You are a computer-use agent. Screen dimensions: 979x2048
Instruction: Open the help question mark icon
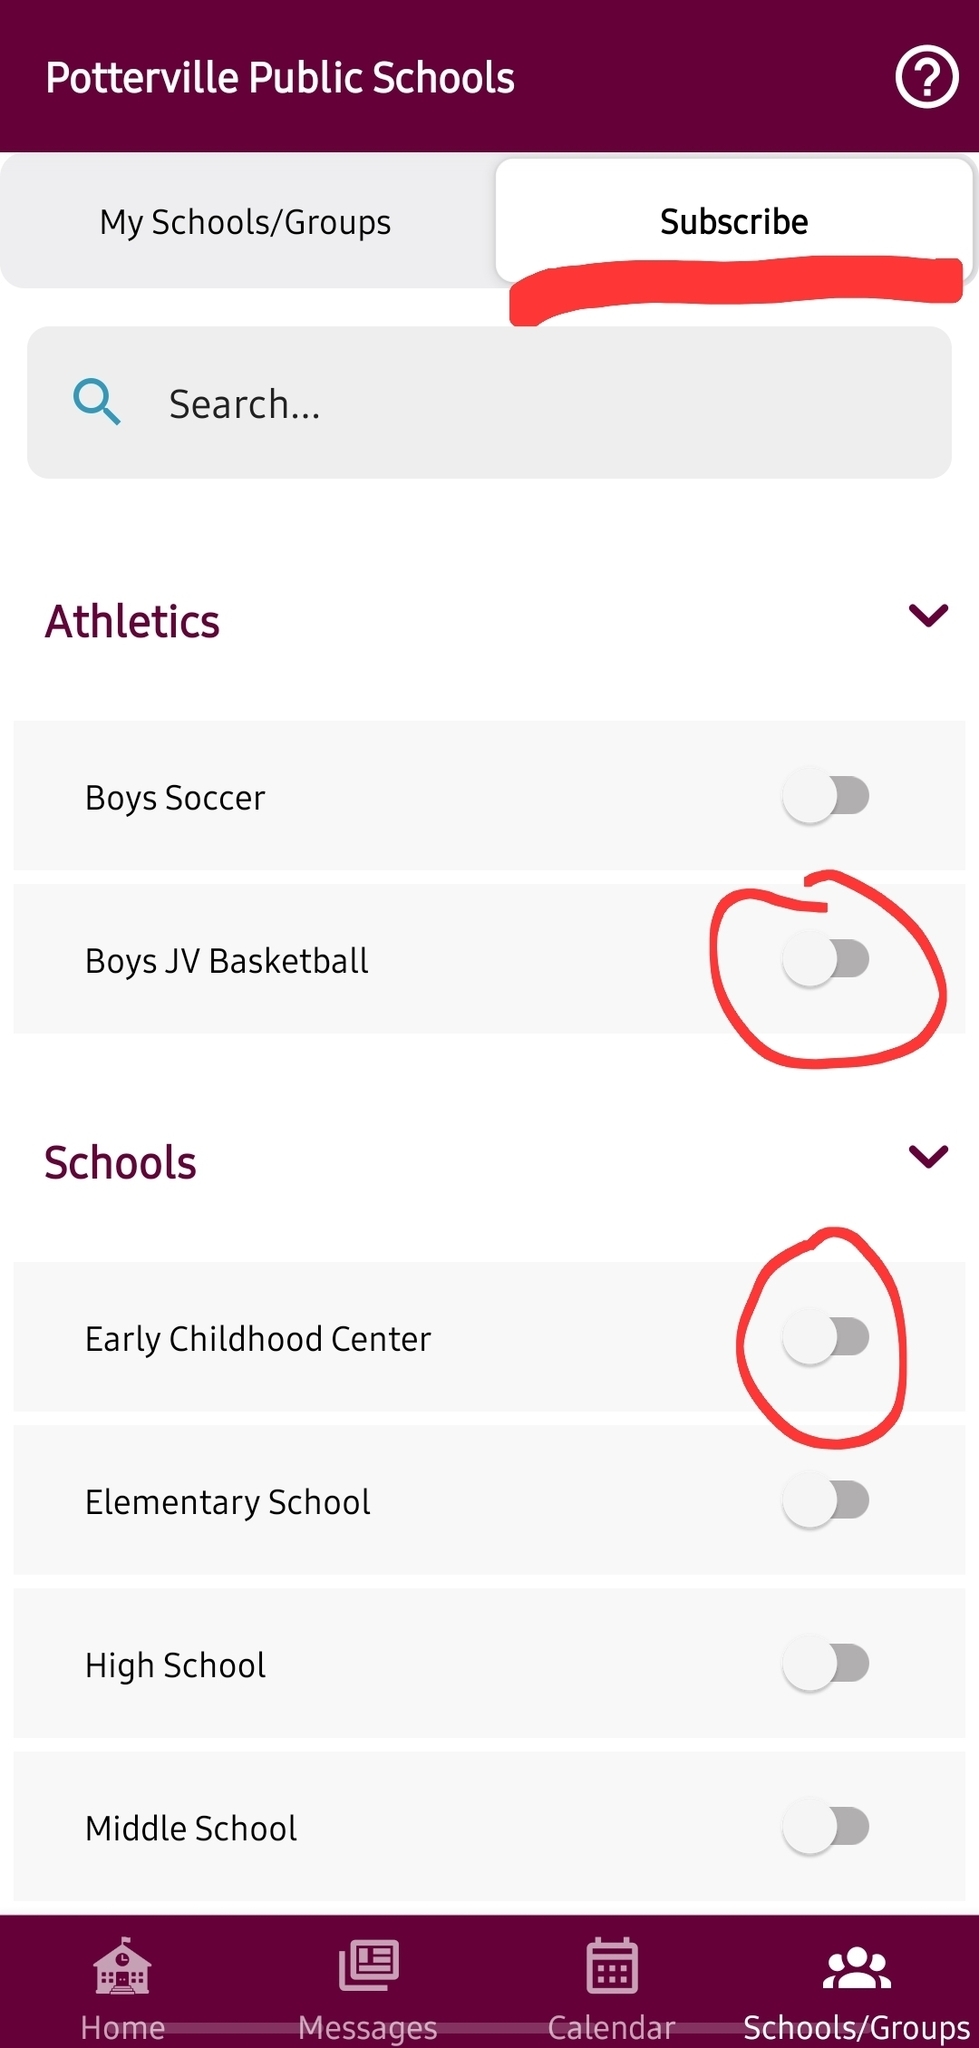click(x=926, y=77)
